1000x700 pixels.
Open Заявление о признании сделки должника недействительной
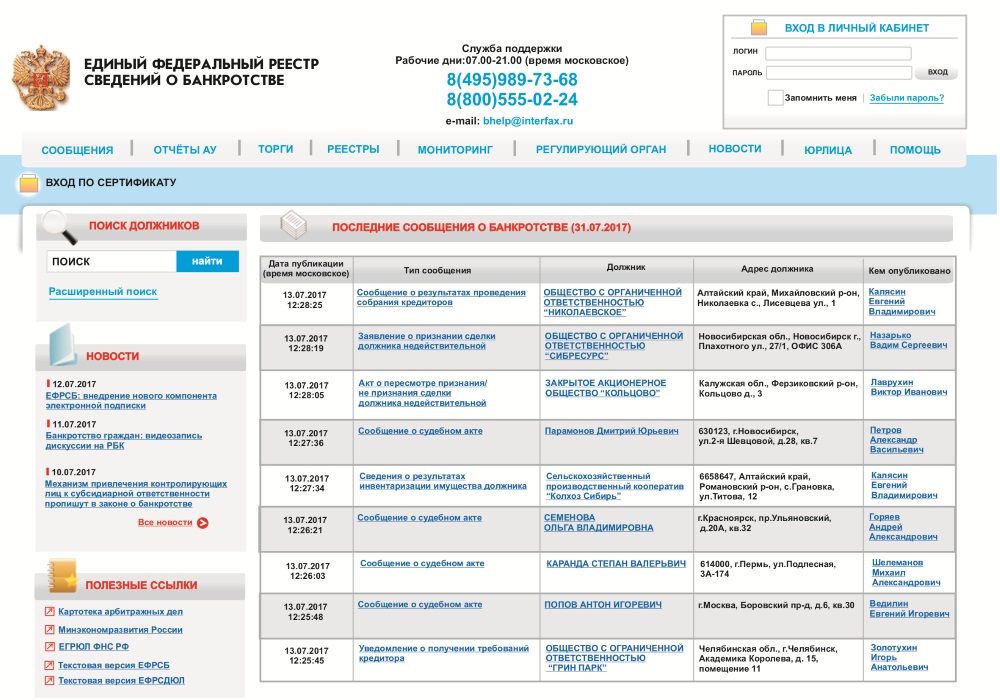tap(426, 340)
